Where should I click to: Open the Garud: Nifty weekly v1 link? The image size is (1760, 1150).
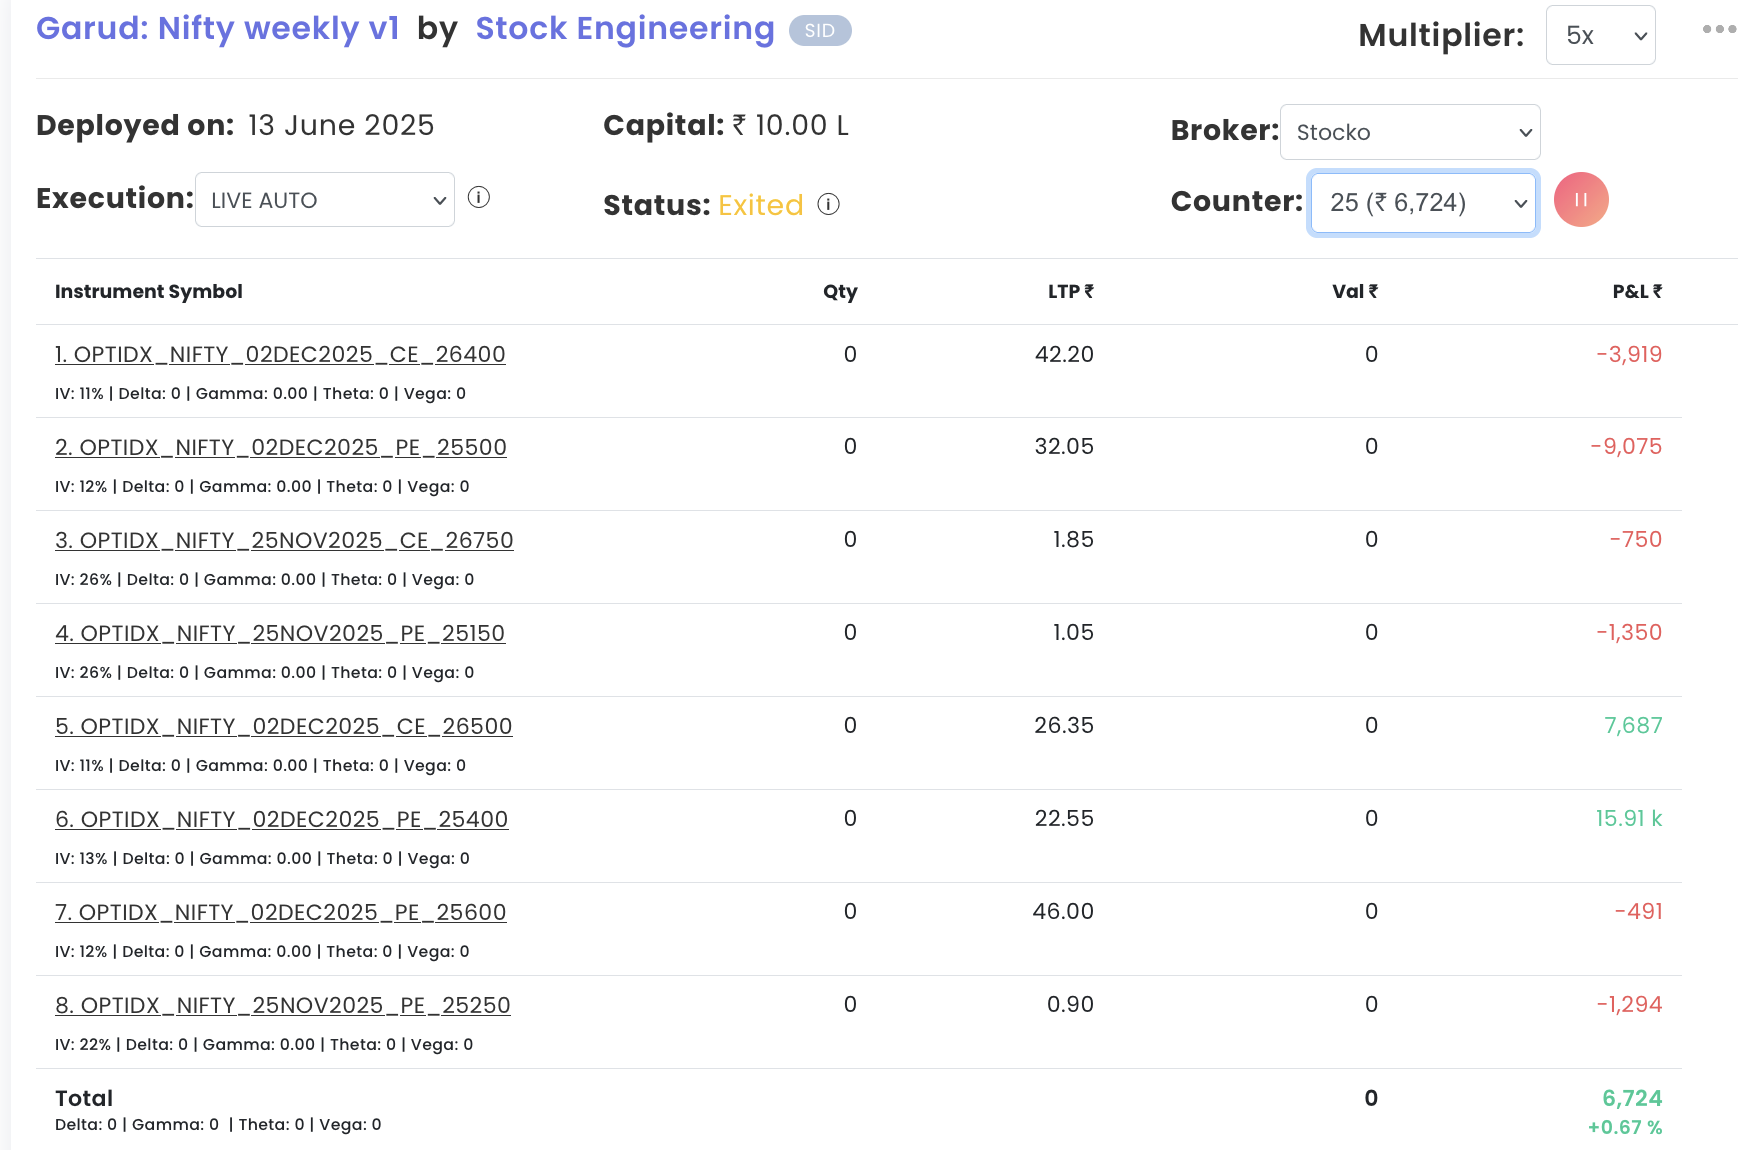pos(217,29)
